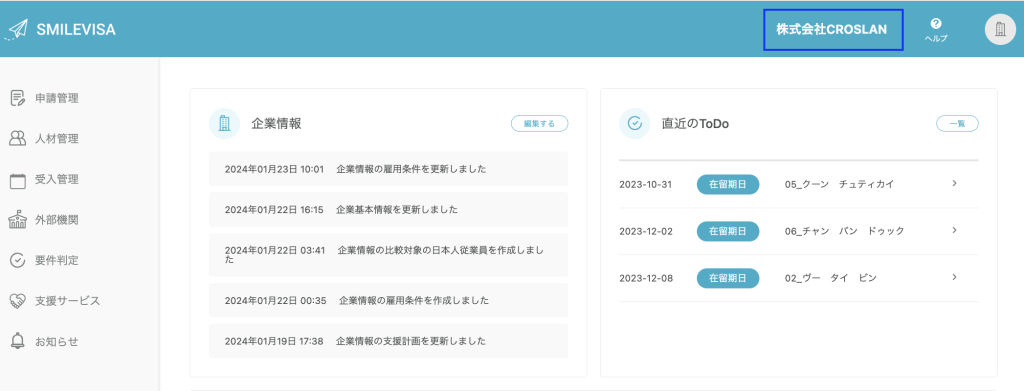1024x391 pixels.
Task: Click the 要件判定 checkmark icon in the sidebar
Action: click(x=18, y=260)
